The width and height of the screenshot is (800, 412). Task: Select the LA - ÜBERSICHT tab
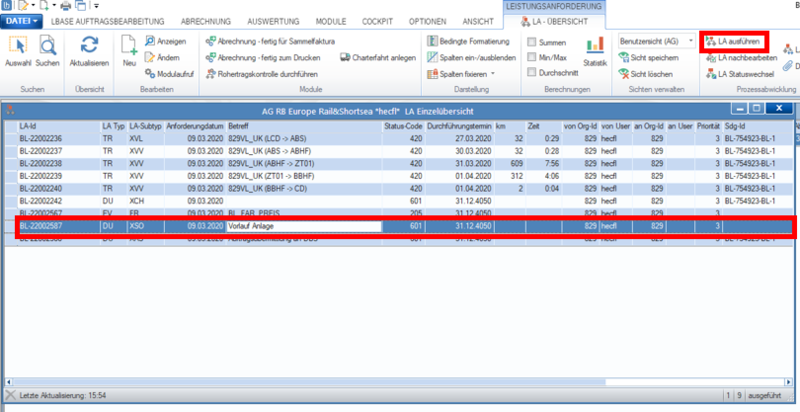[554, 21]
